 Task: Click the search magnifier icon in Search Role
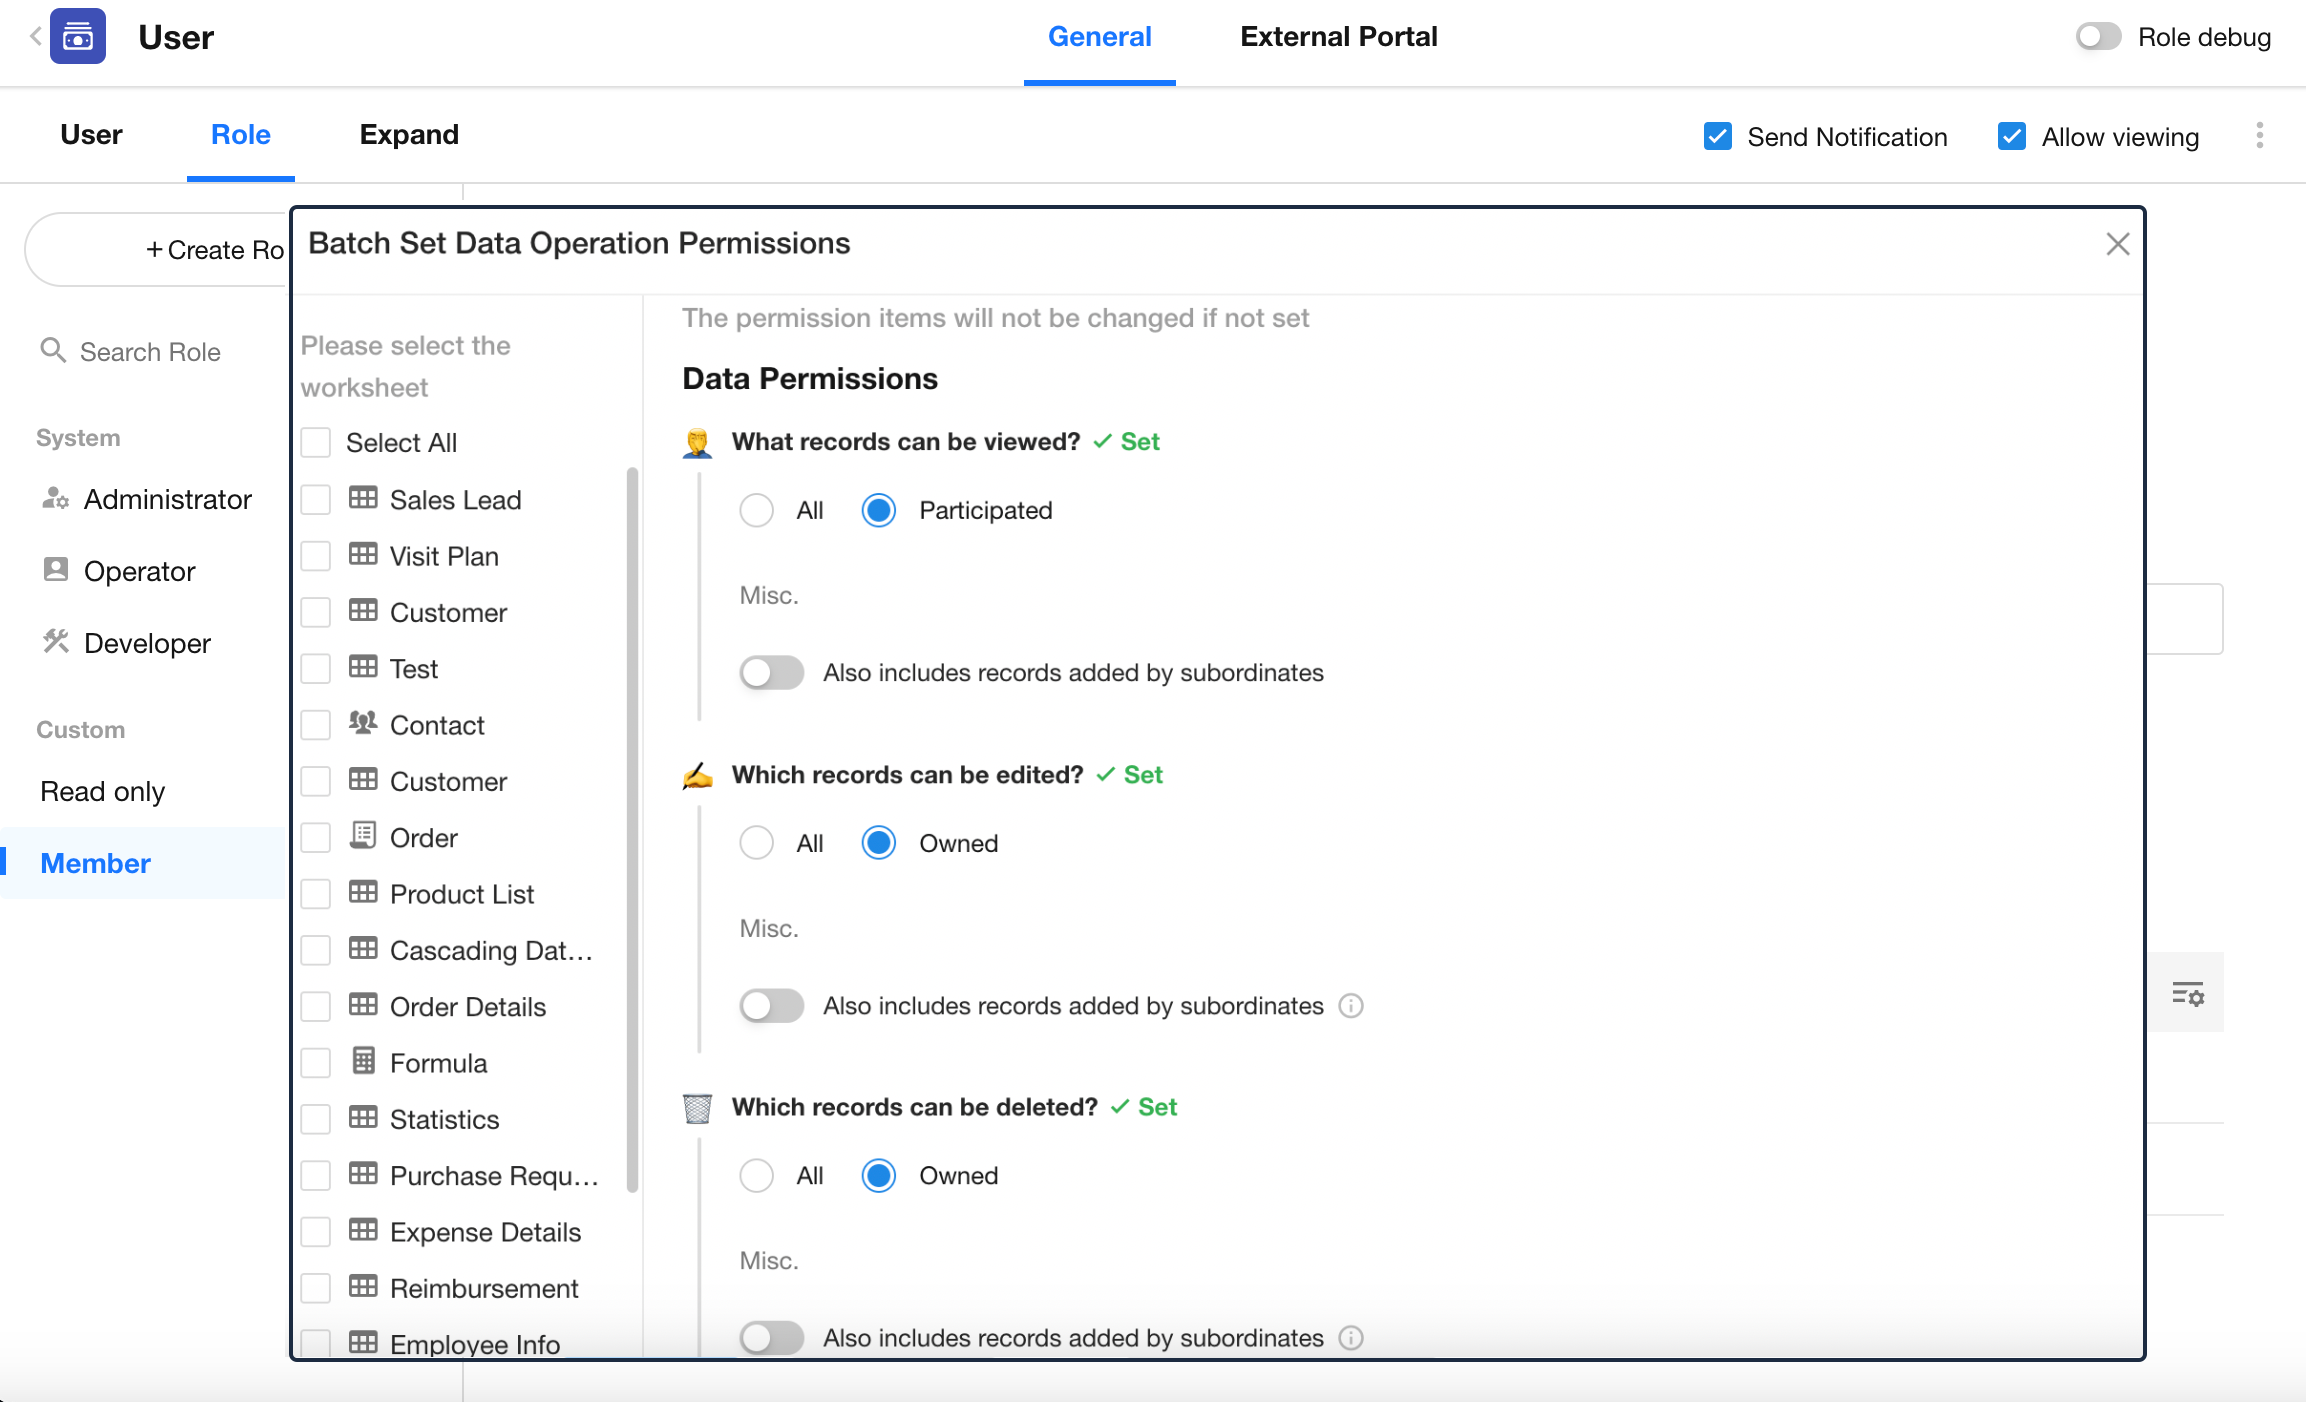click(x=53, y=351)
